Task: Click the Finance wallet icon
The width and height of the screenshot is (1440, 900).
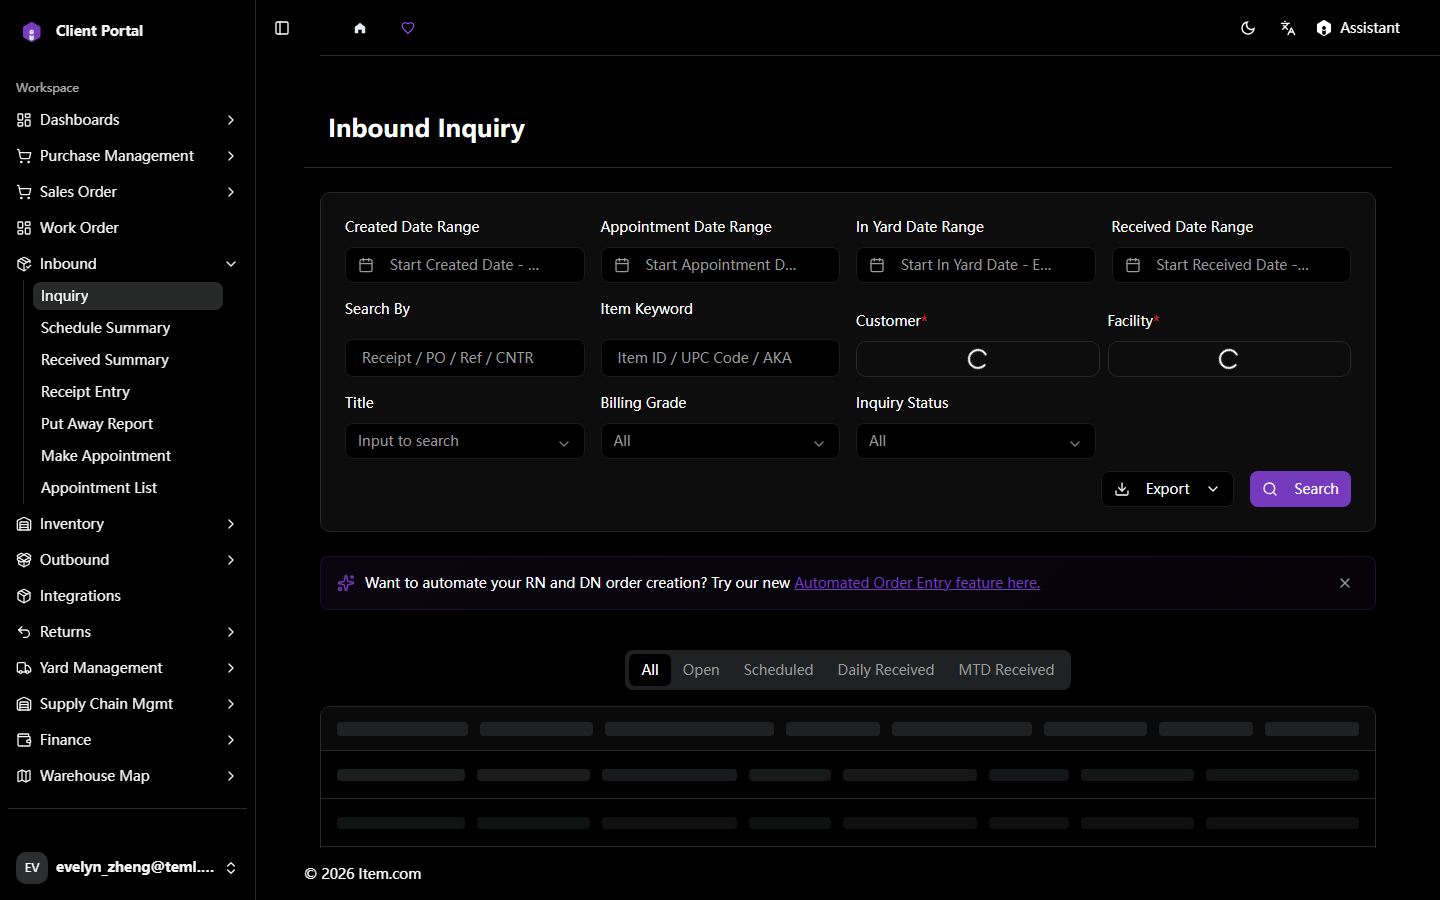Action: 24,740
